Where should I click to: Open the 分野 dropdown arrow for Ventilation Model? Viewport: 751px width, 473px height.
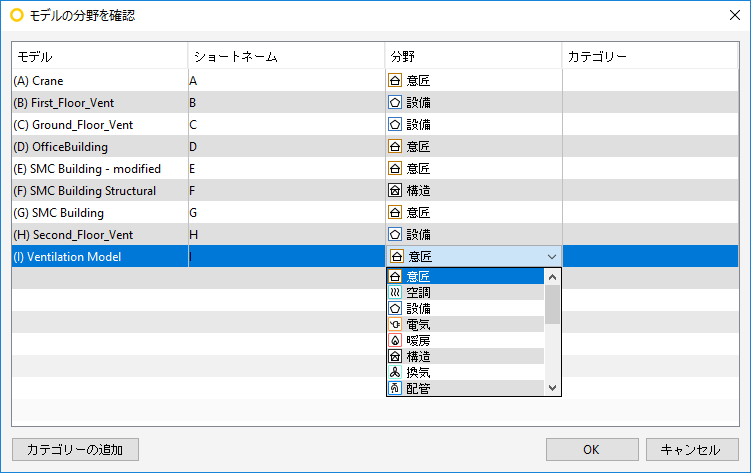point(552,257)
